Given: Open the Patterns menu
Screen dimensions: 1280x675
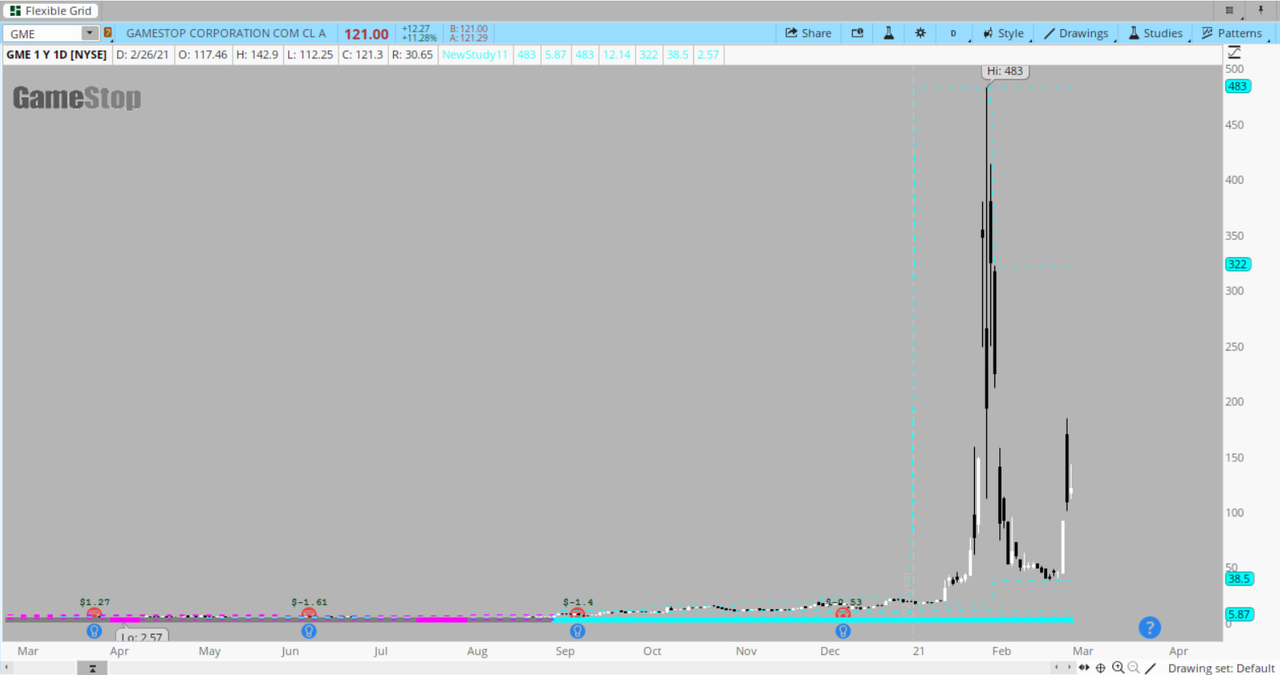Looking at the screenshot, I should (1232, 33).
